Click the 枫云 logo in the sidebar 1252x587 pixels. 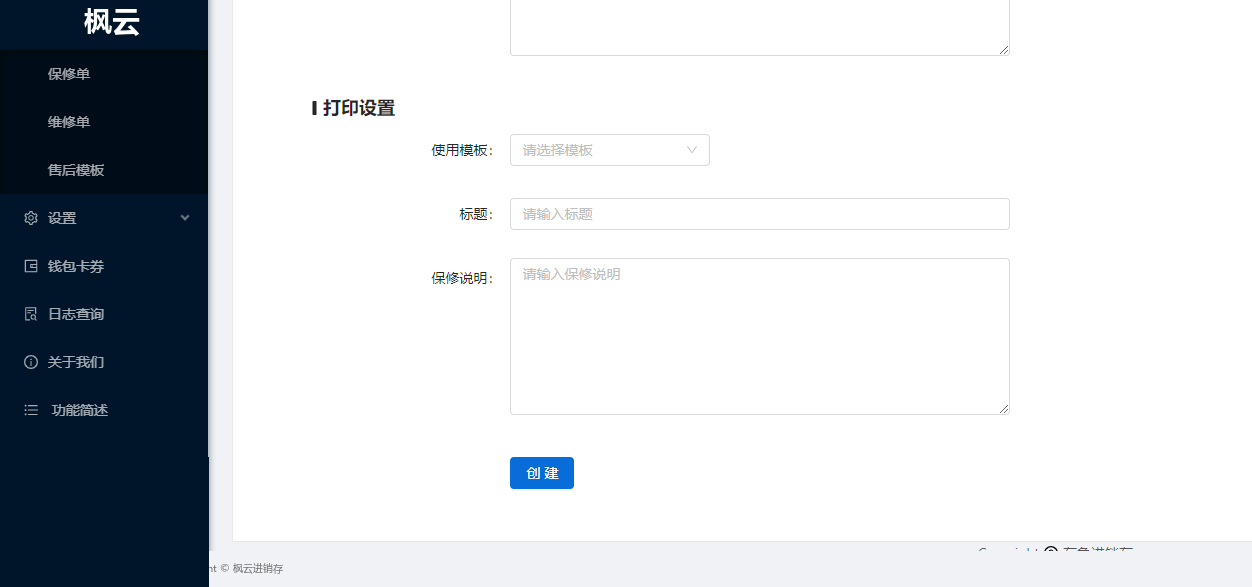[111, 21]
